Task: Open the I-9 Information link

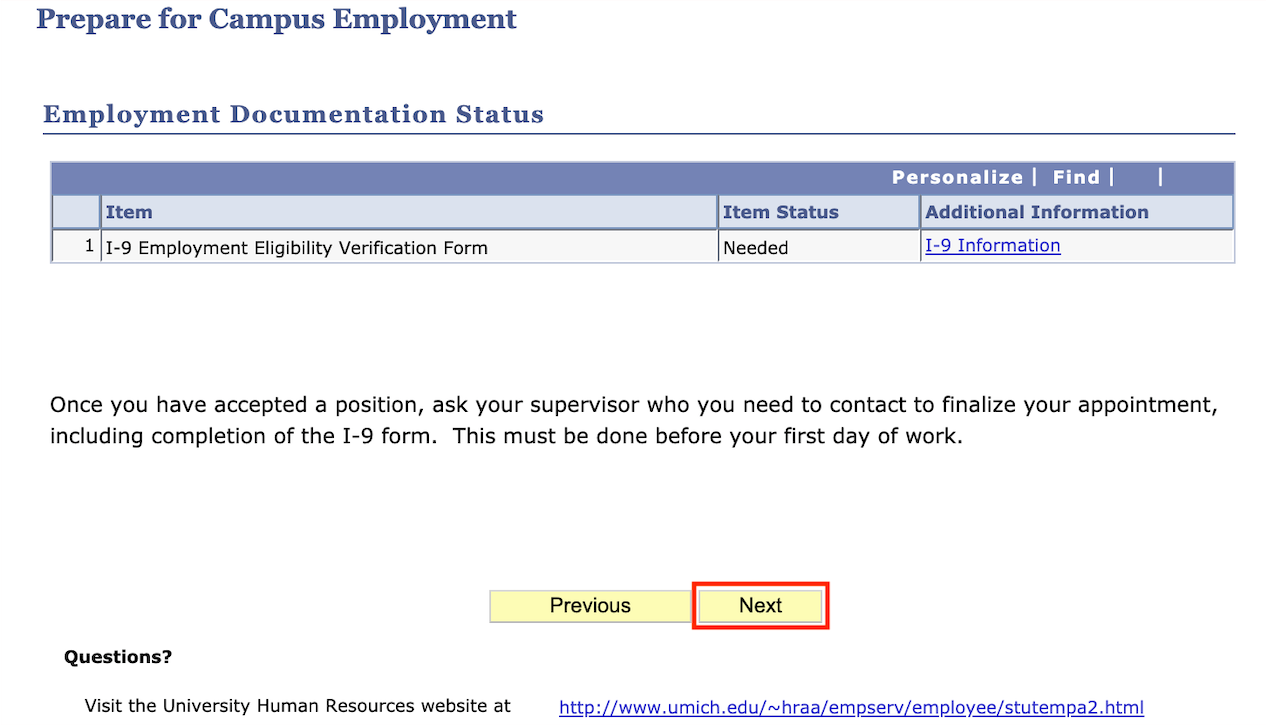Action: point(991,245)
